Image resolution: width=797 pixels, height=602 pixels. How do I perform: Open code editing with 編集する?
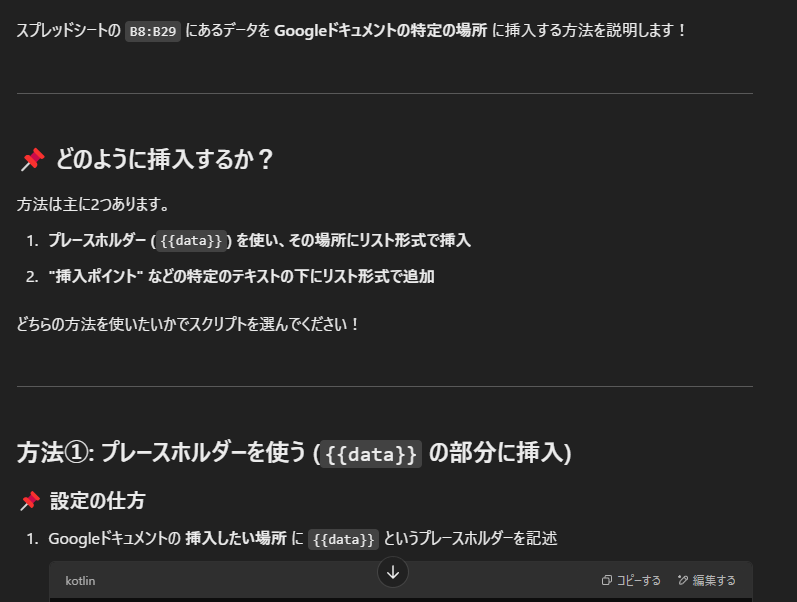707,580
